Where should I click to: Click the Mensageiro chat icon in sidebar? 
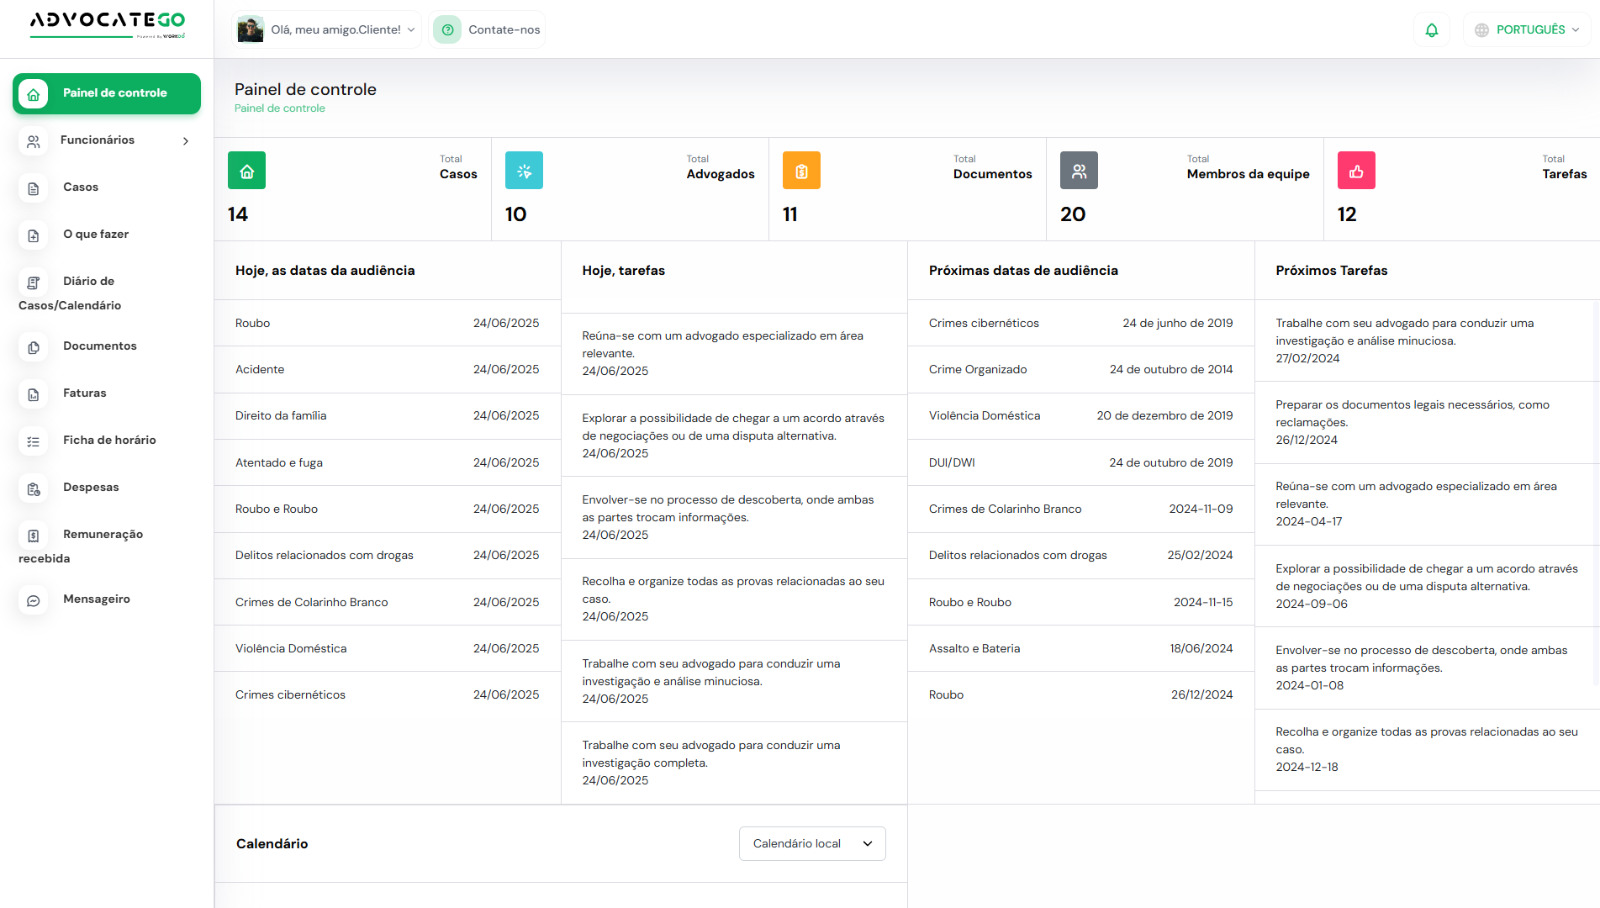pos(33,600)
